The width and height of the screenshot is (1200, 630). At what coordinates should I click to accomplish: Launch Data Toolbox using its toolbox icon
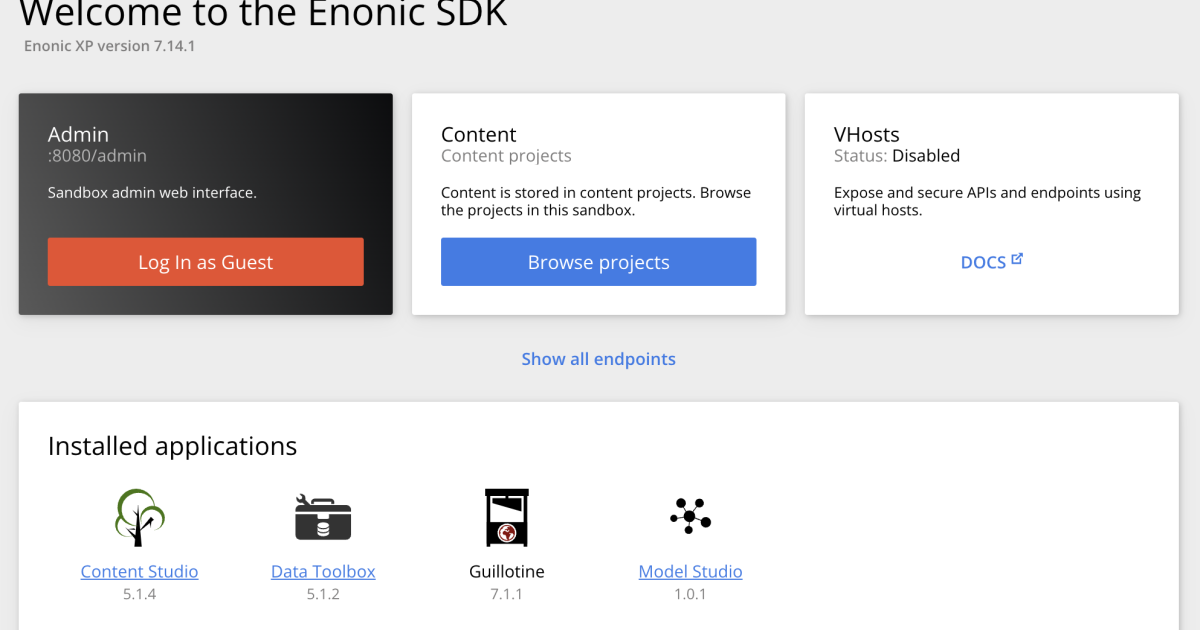(323, 516)
